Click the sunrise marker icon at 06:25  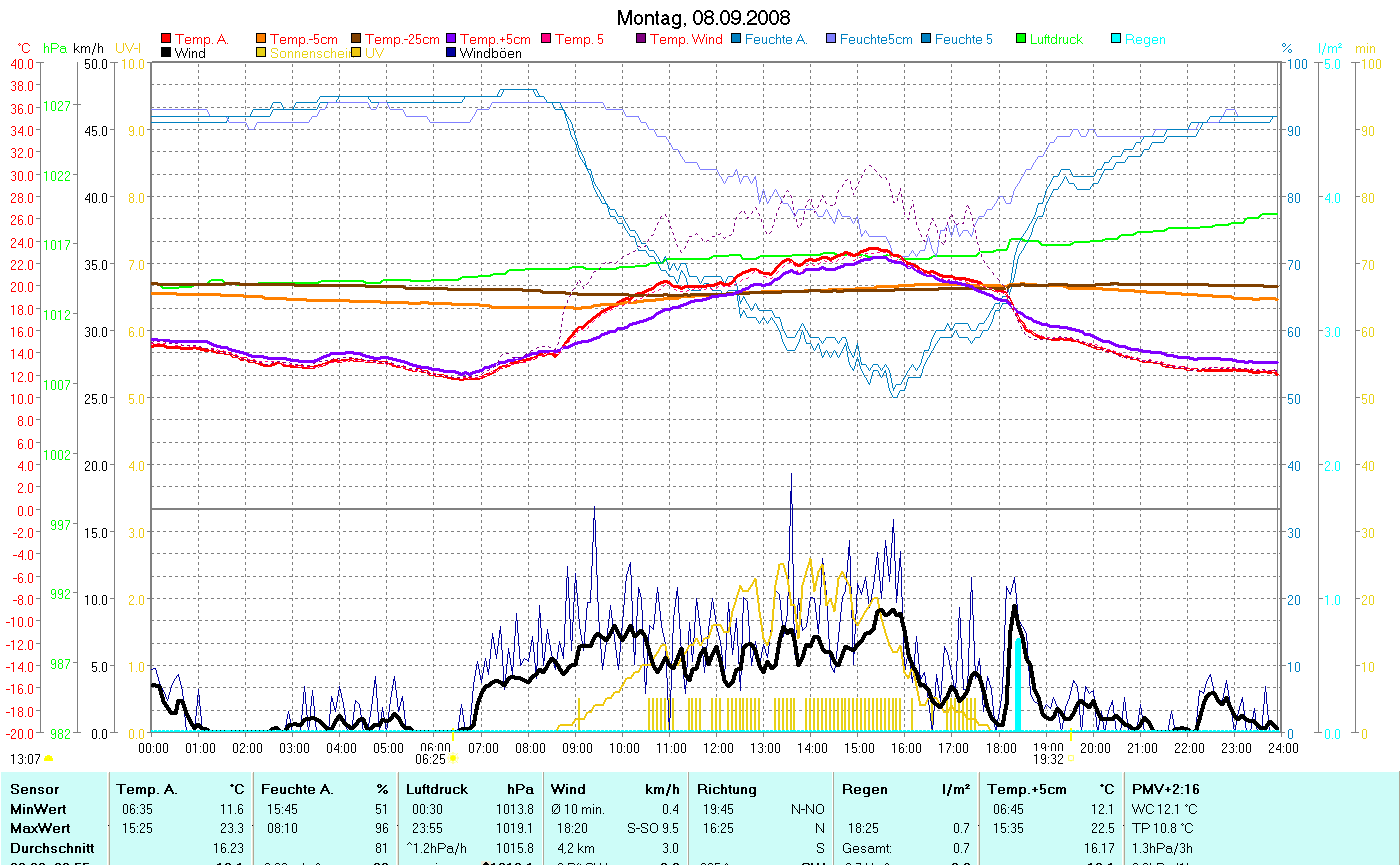[452, 759]
